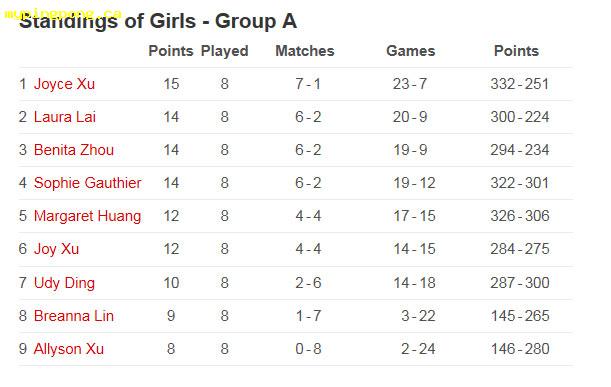Viewport: 611px width, 387px height.
Task: Click Laura Lai's 300 - 224 points total
Action: point(520,117)
